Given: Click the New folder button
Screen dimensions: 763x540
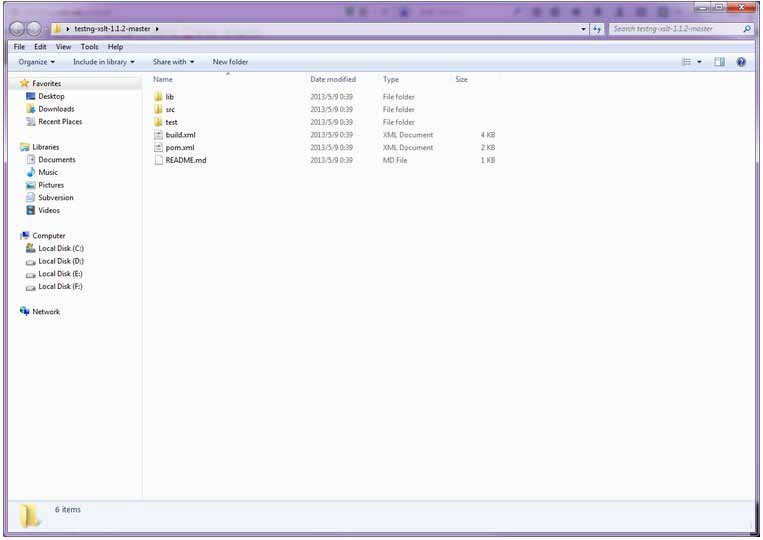Looking at the screenshot, I should [x=230, y=62].
